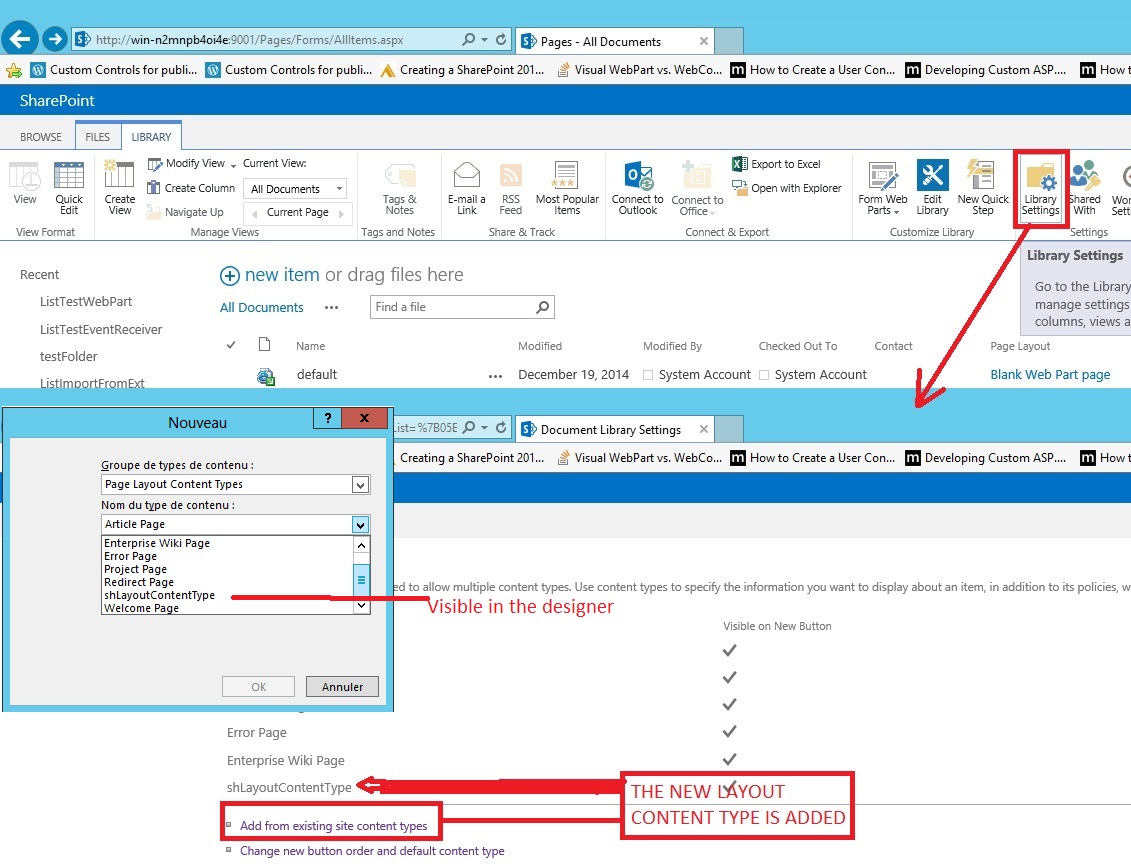Click the new item link
The height and width of the screenshot is (868, 1131).
pos(282,275)
